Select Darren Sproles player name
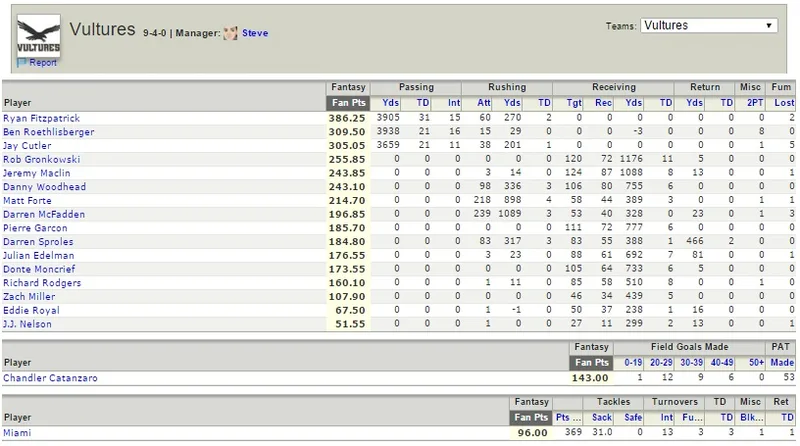800x446 pixels. coord(38,242)
